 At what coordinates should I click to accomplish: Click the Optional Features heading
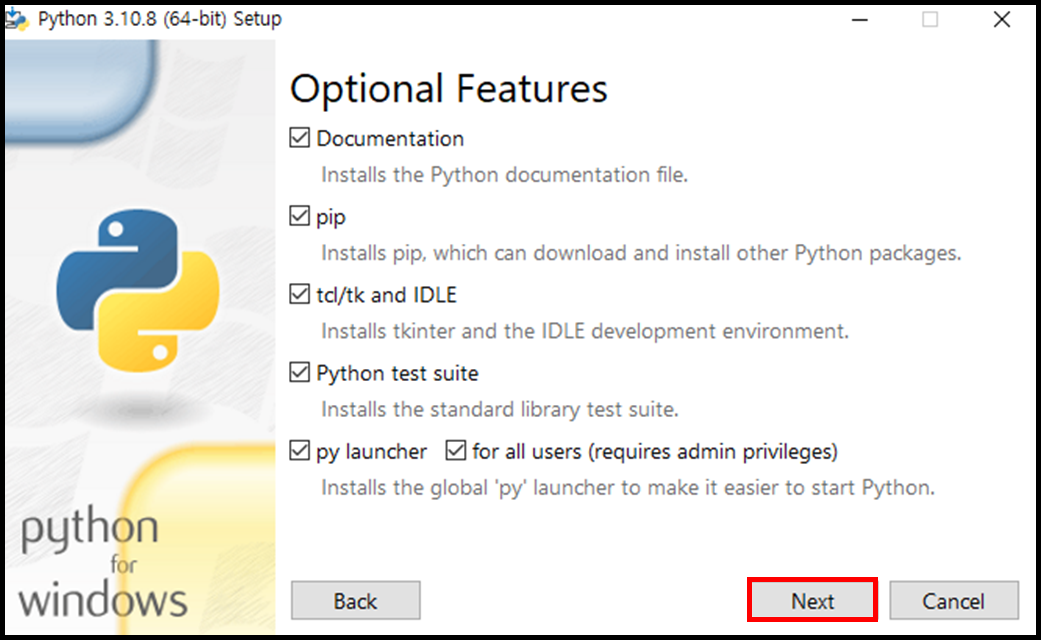pos(449,88)
